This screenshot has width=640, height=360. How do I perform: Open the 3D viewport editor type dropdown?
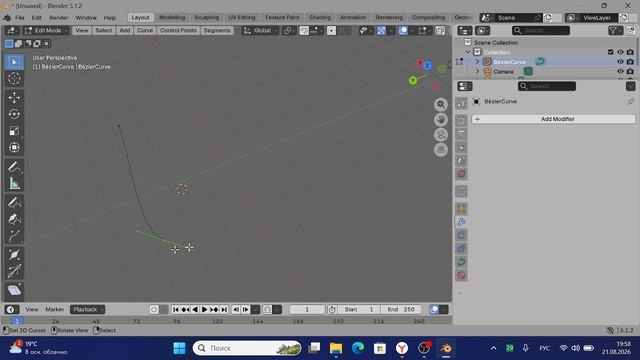pos(11,31)
